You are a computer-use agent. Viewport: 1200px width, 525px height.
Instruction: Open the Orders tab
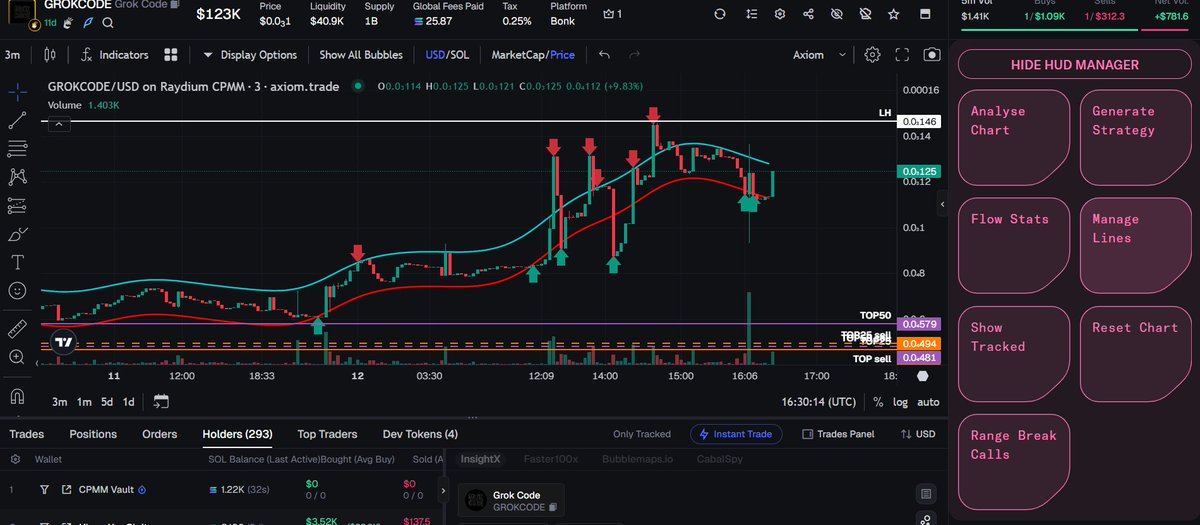point(160,434)
